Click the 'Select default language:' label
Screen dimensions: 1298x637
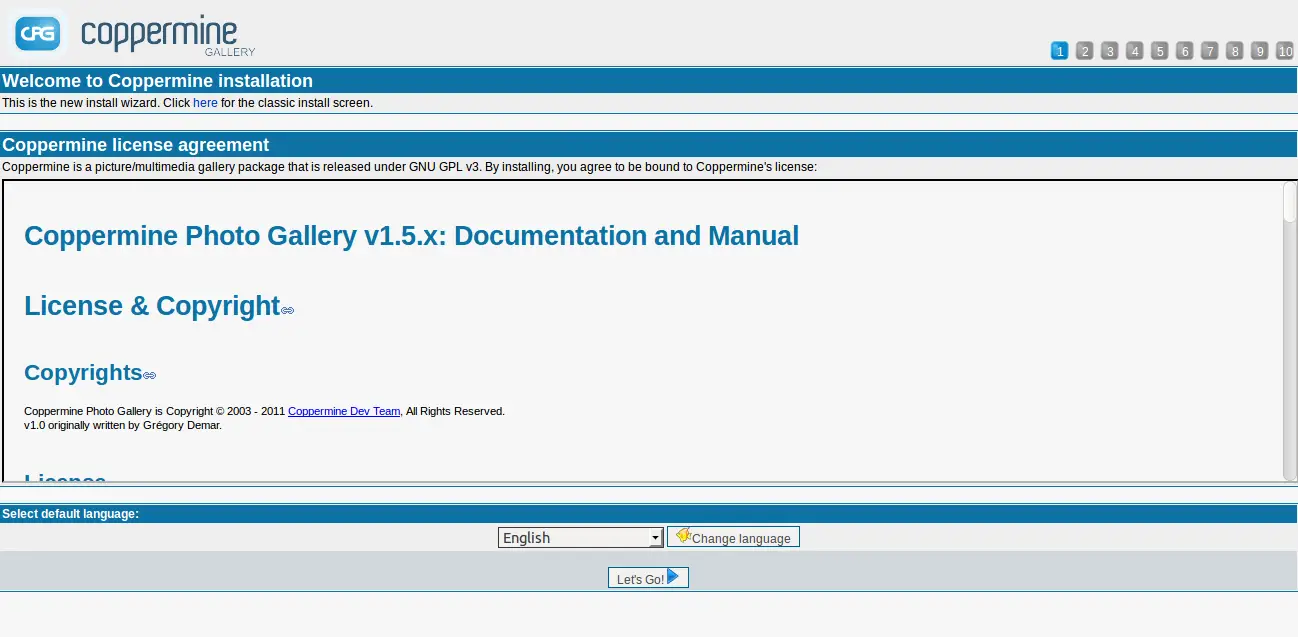(x=70, y=514)
